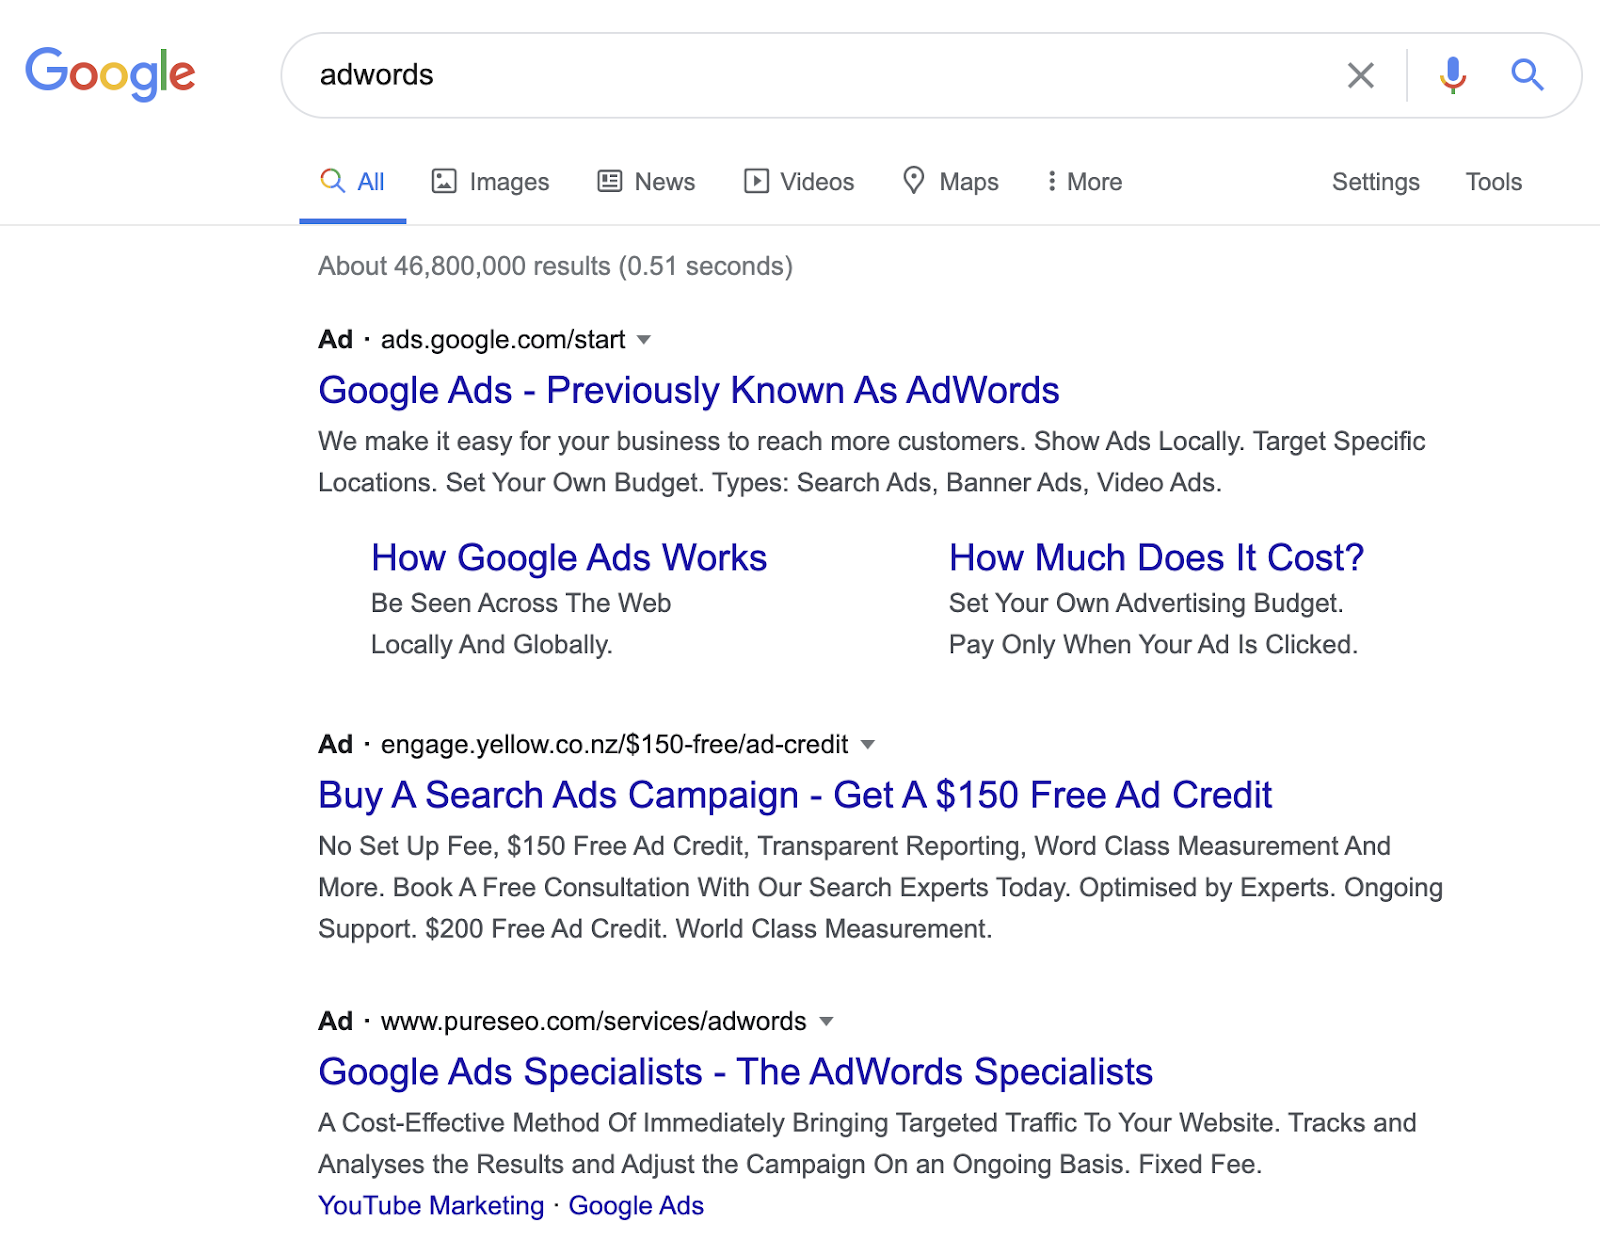Clear the search box with X icon
The image size is (1600, 1256).
[1360, 75]
